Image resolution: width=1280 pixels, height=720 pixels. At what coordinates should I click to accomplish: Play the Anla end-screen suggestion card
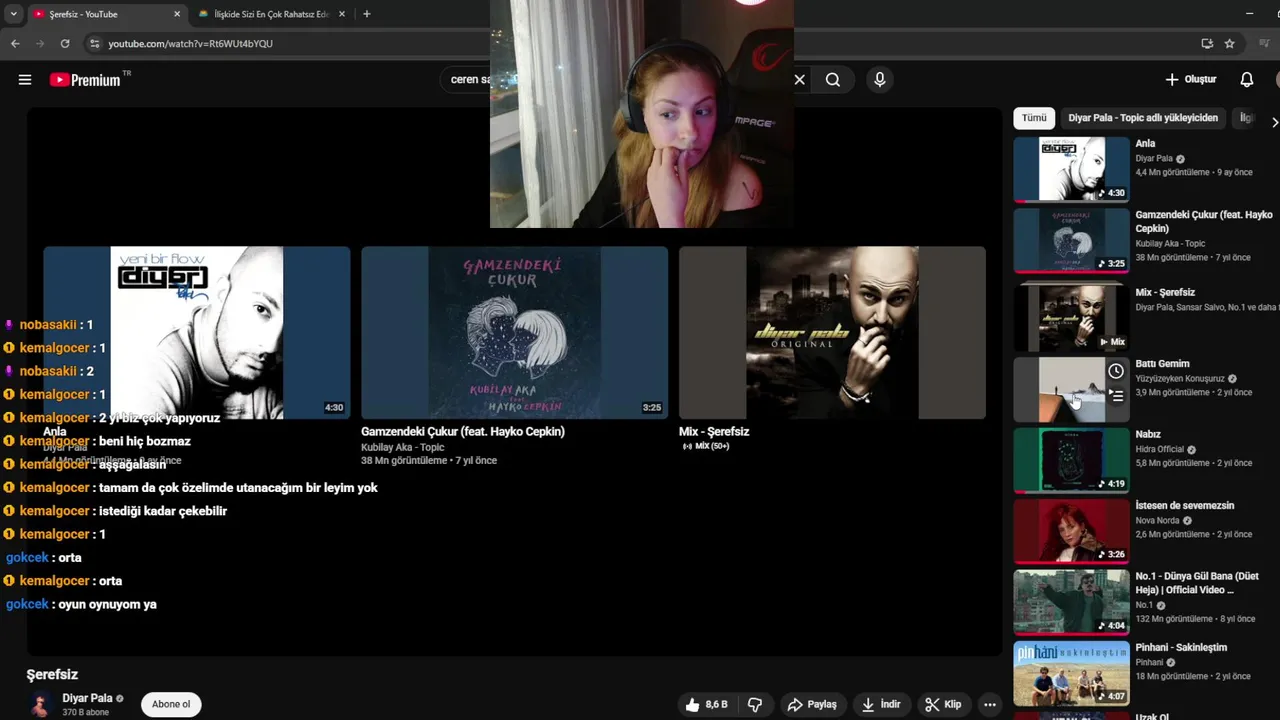197,332
